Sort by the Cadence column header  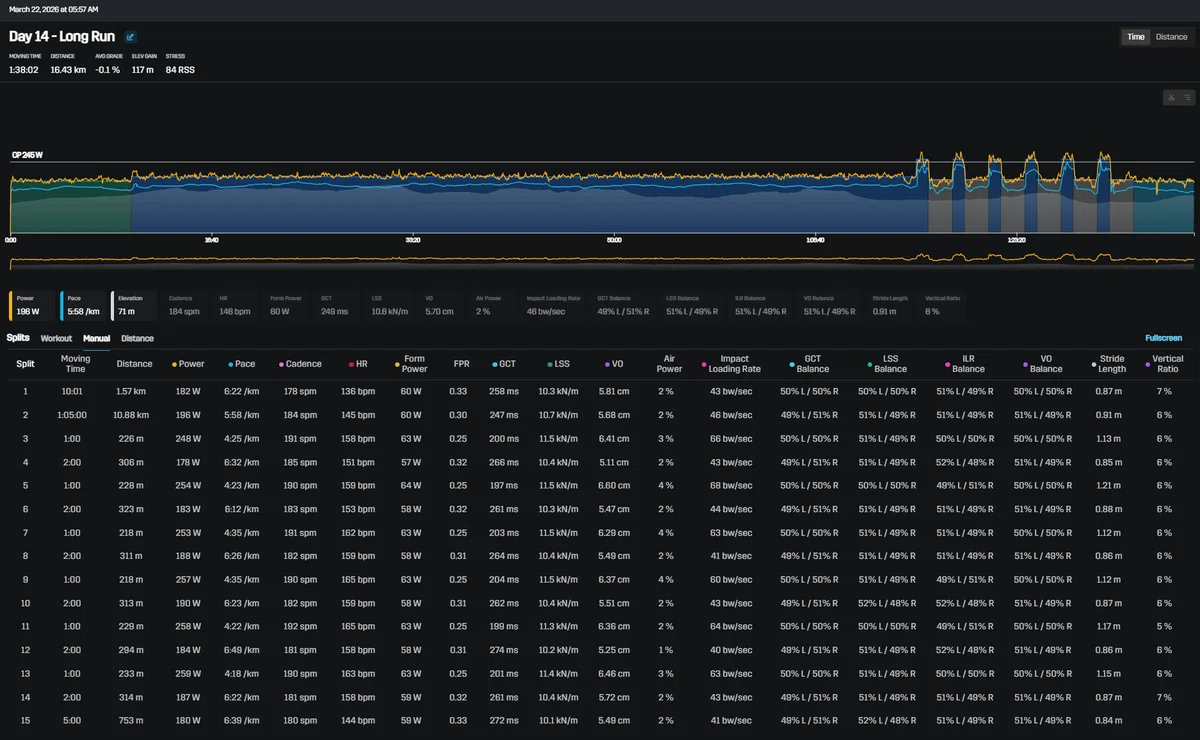tap(301, 364)
